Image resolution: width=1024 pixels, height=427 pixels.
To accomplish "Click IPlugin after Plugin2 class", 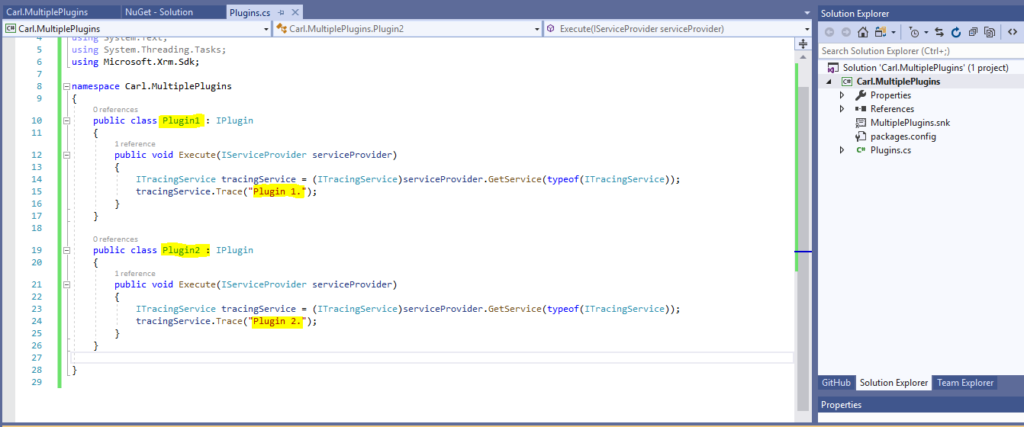I will point(234,251).
